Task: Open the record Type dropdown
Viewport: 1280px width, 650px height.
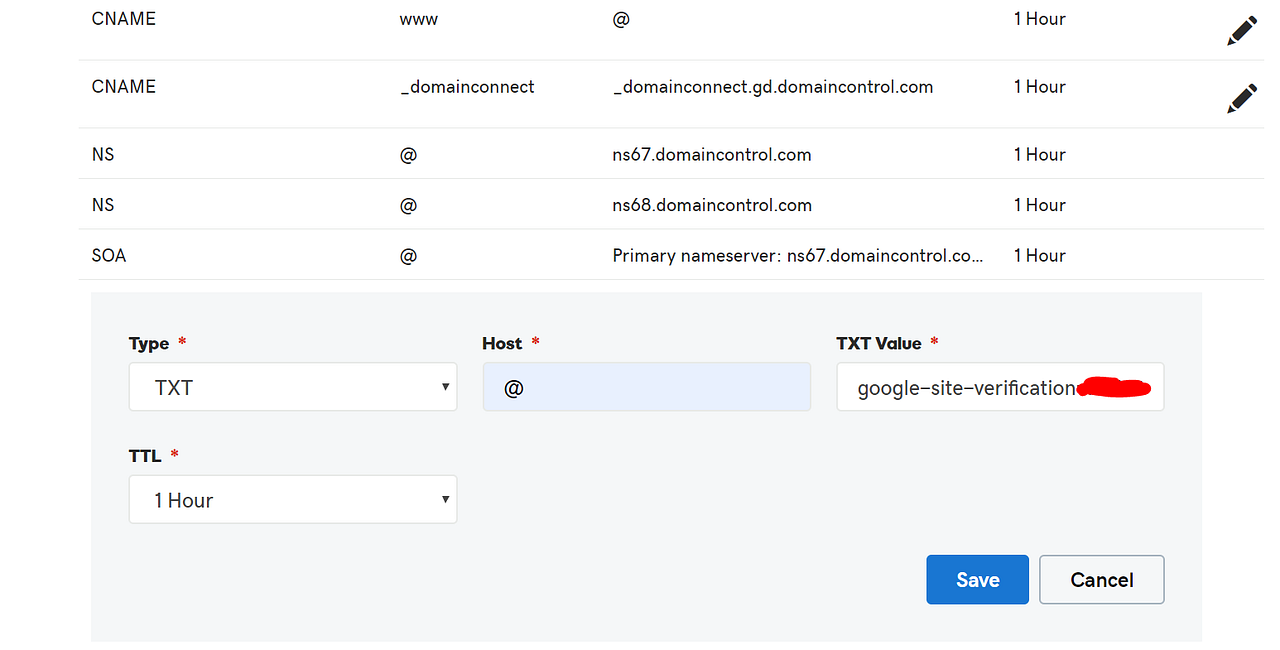Action: 293,387
